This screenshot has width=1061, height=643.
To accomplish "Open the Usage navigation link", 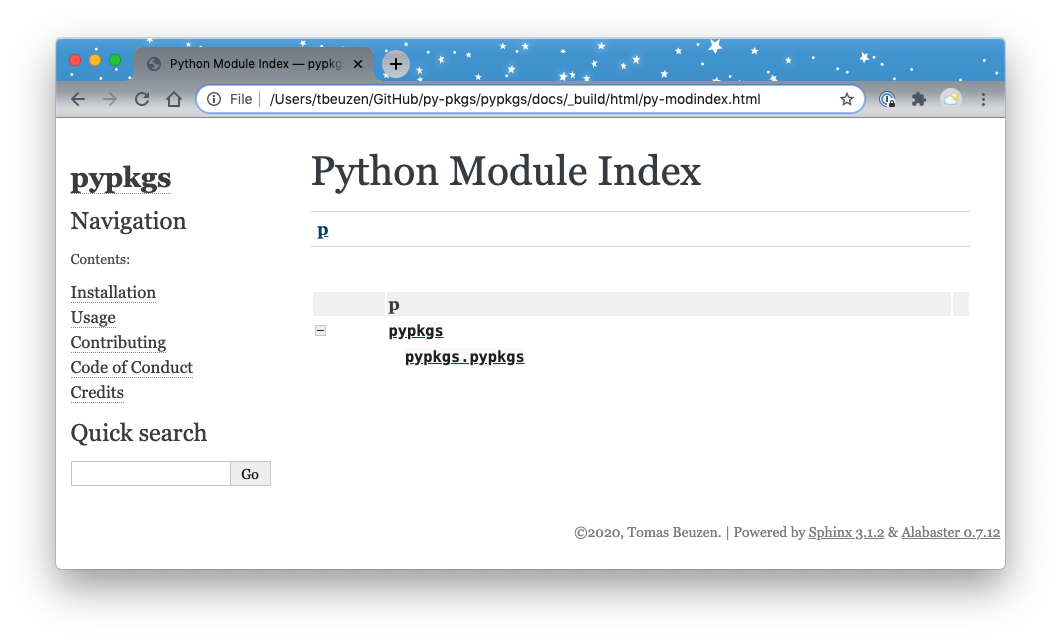I will click(x=93, y=317).
